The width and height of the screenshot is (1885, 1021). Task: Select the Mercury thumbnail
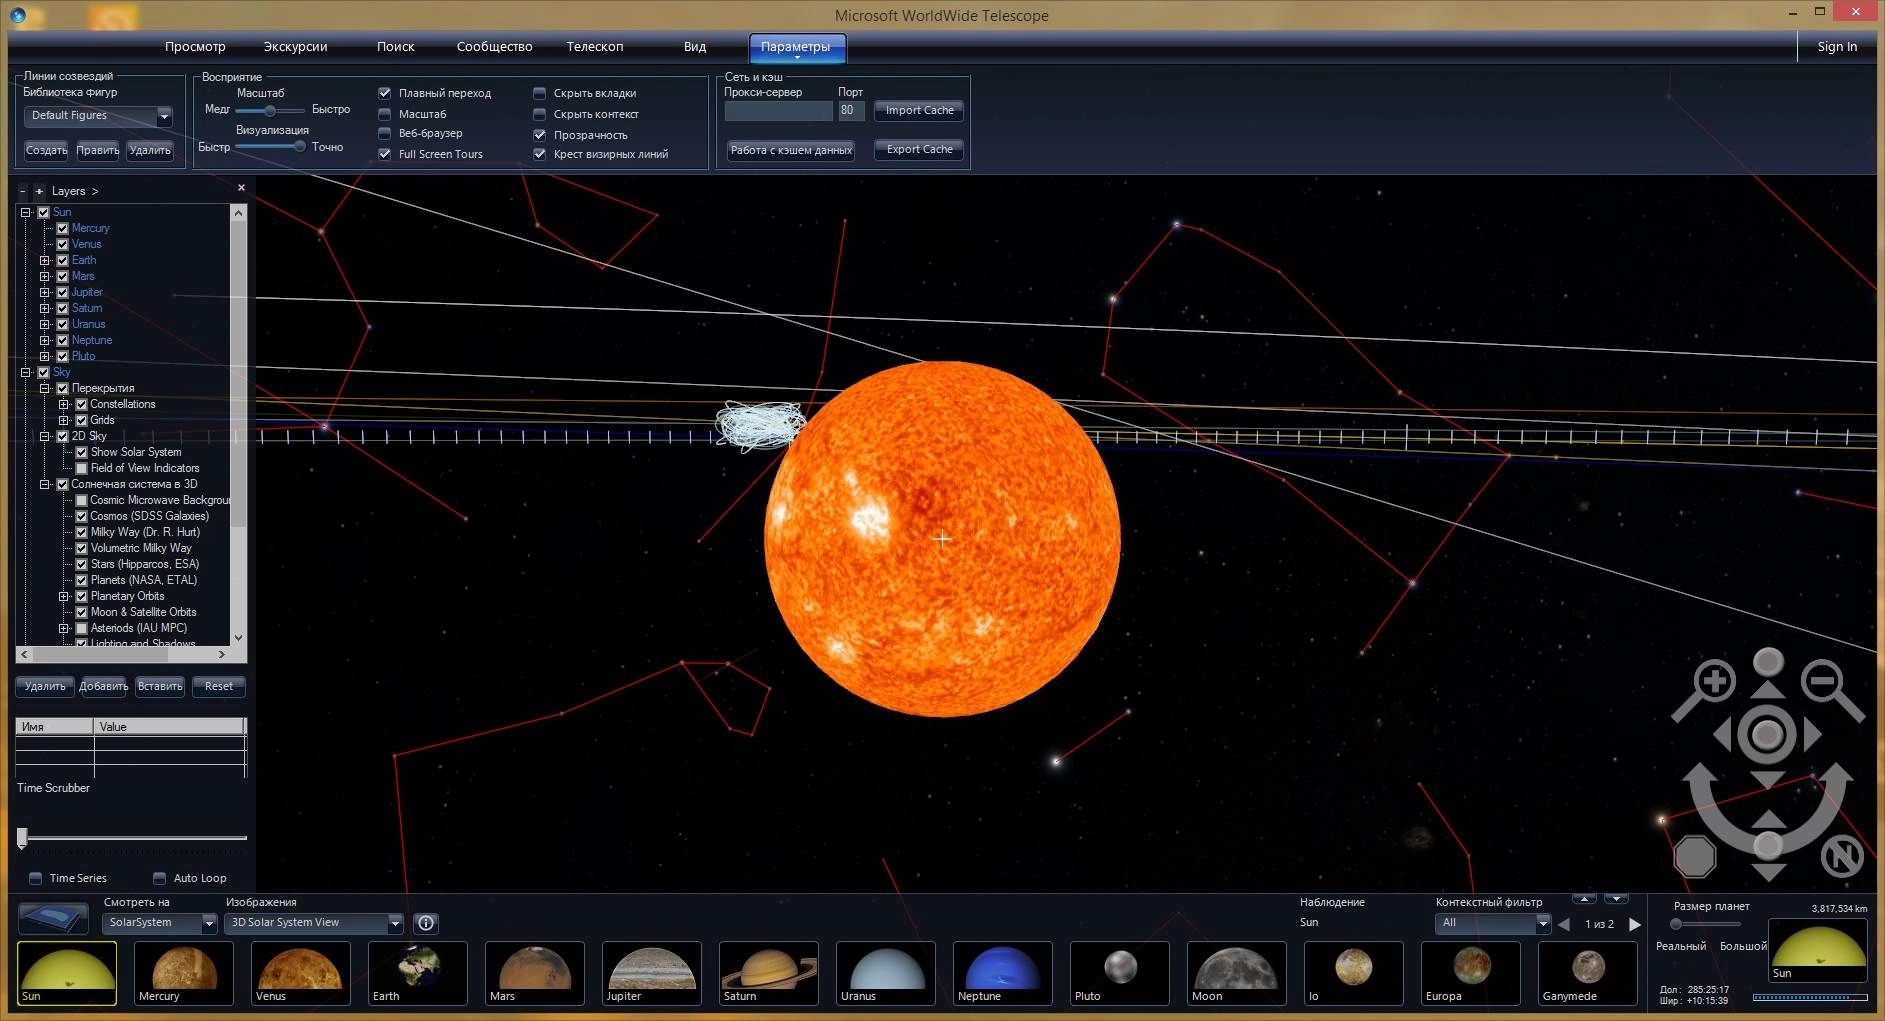184,973
